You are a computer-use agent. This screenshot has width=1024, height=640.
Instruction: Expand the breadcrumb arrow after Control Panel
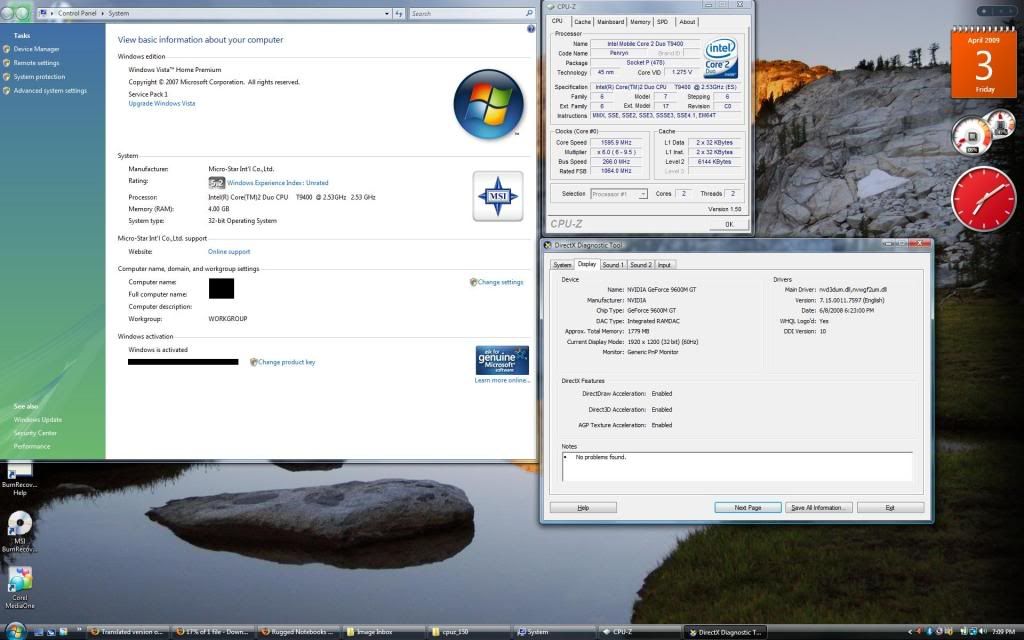click(x=101, y=13)
